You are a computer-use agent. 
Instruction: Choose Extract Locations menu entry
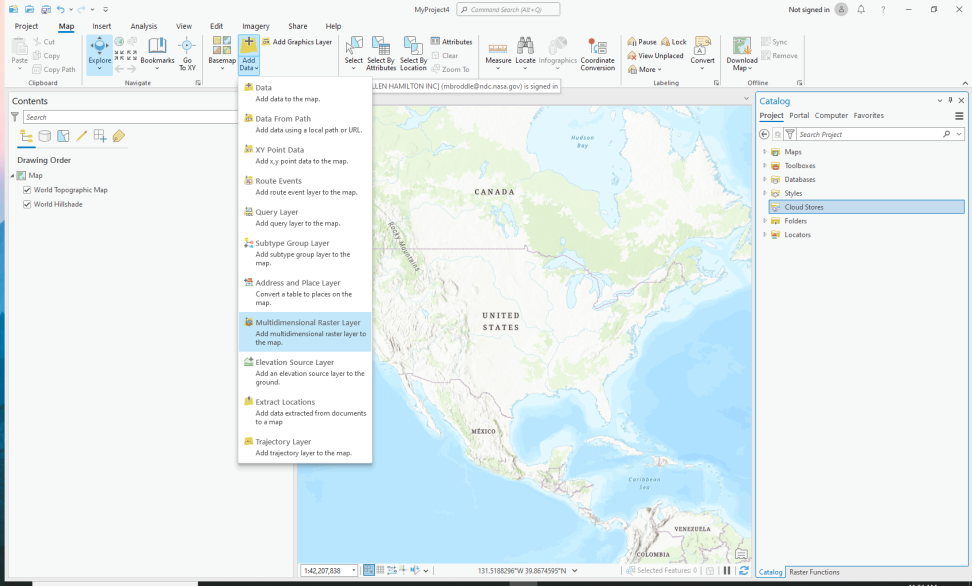pyautogui.click(x=305, y=411)
